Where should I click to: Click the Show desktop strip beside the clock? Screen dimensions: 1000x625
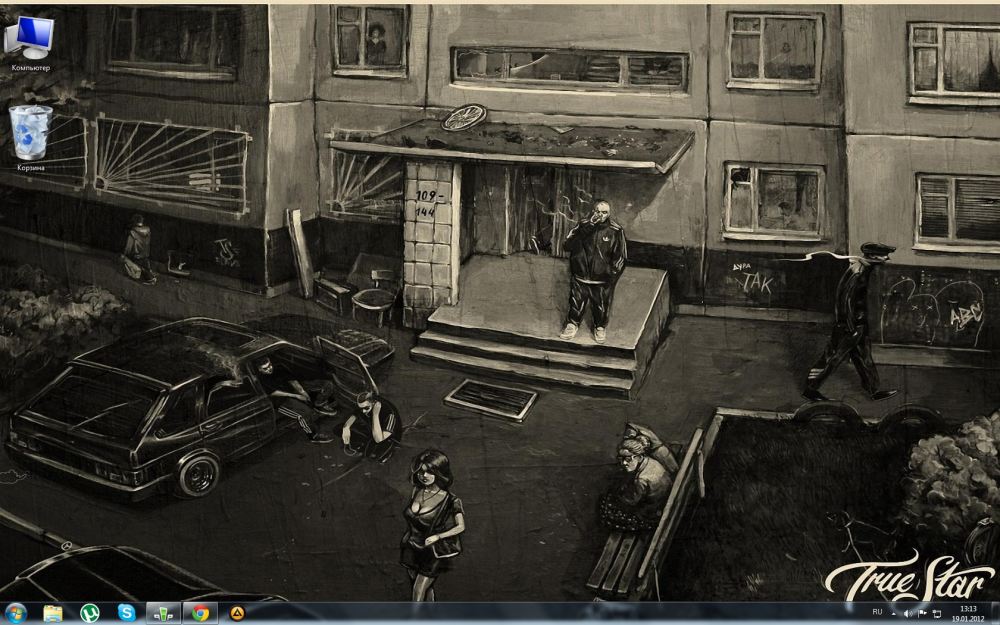(x=996, y=614)
